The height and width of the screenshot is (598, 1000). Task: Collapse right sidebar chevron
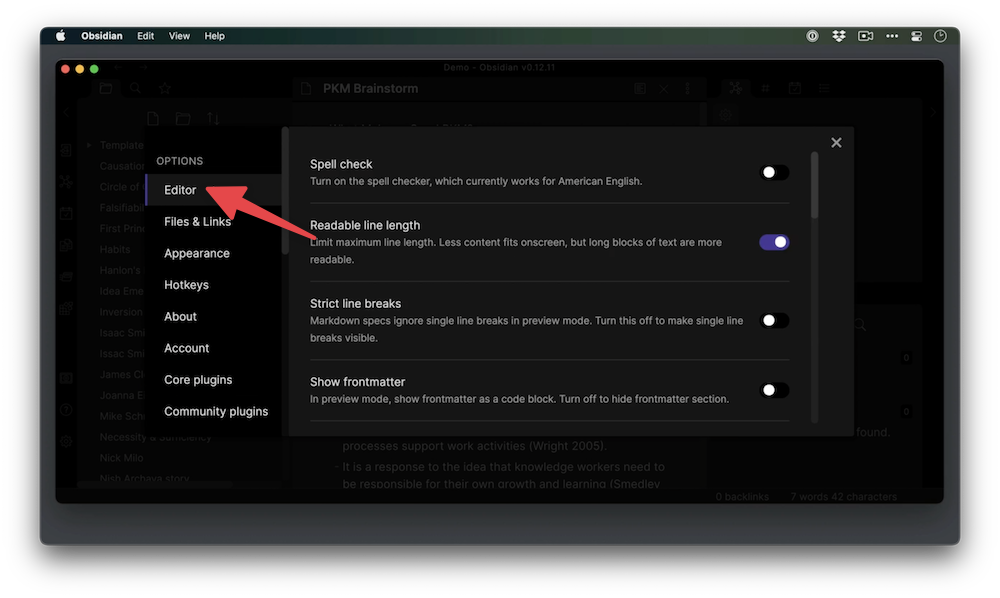(x=932, y=112)
